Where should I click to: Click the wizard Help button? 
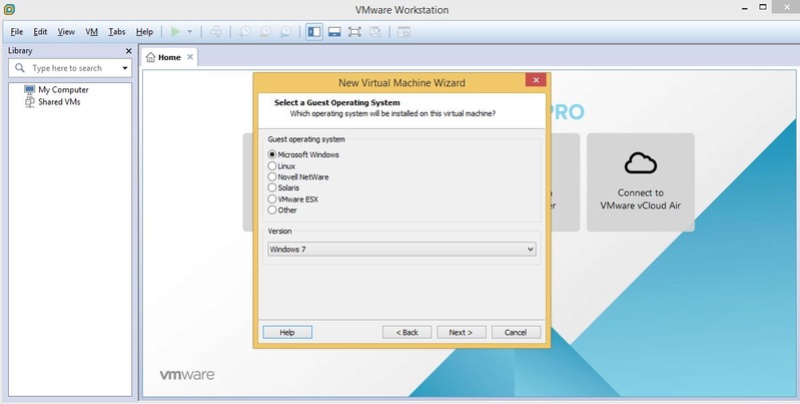coord(287,332)
